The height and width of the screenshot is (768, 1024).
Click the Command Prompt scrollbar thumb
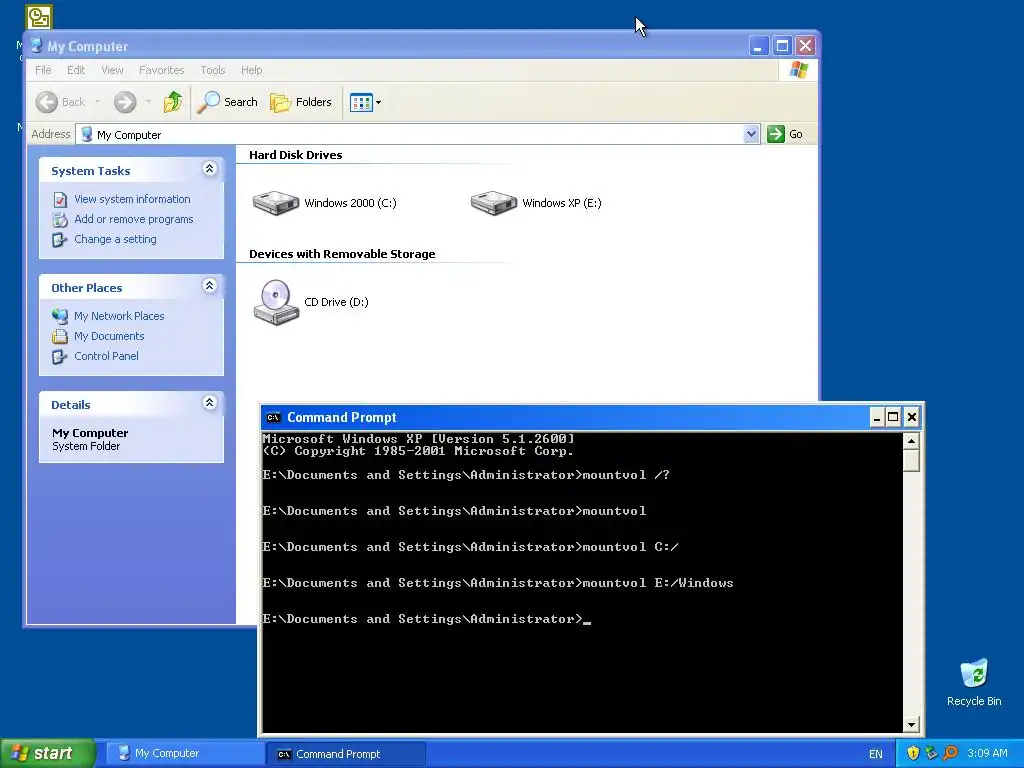point(912,461)
